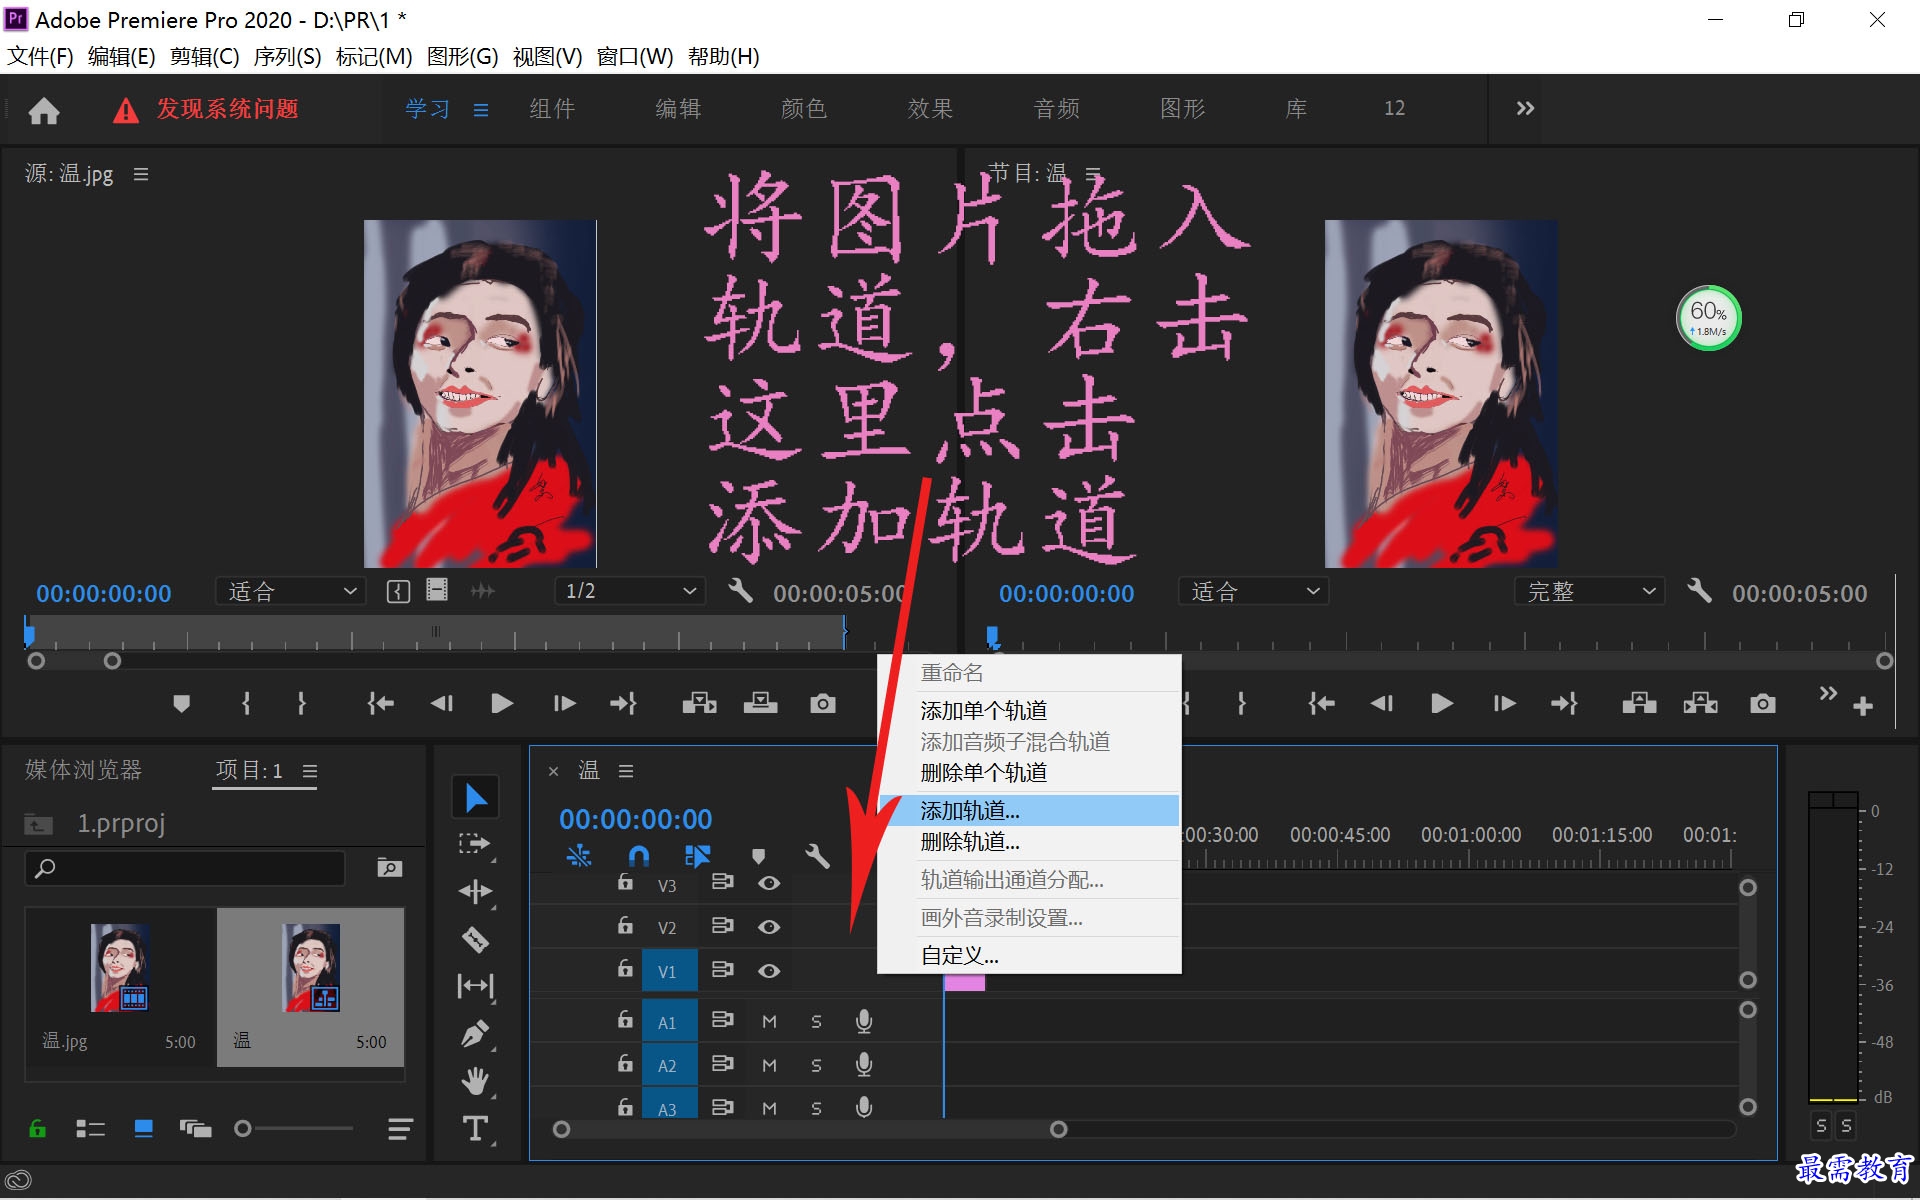Screen dimensions: 1920x1200
Task: Select the Ripple Edit tool
Action: (475, 891)
